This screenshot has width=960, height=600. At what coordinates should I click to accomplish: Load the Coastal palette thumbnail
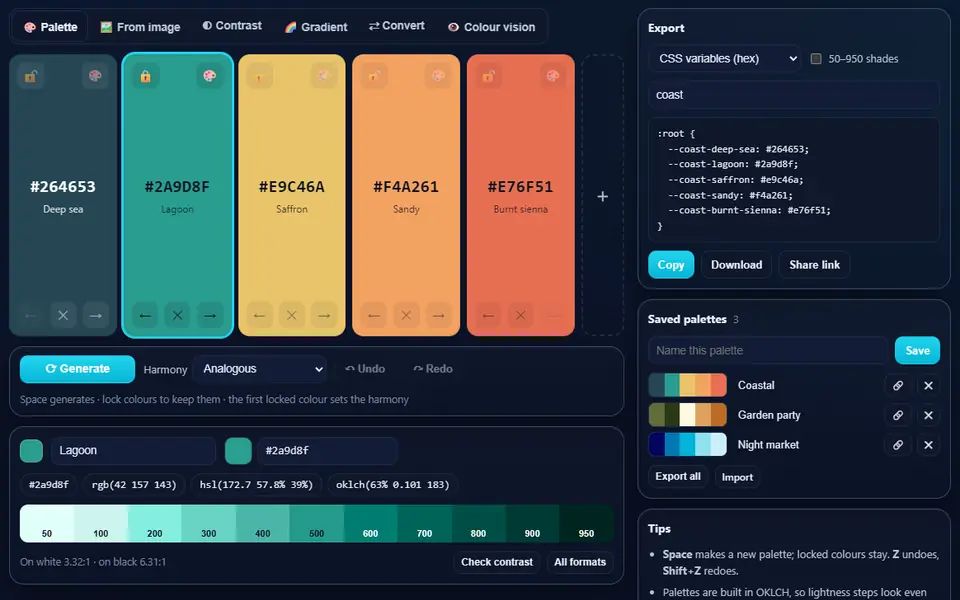point(688,385)
